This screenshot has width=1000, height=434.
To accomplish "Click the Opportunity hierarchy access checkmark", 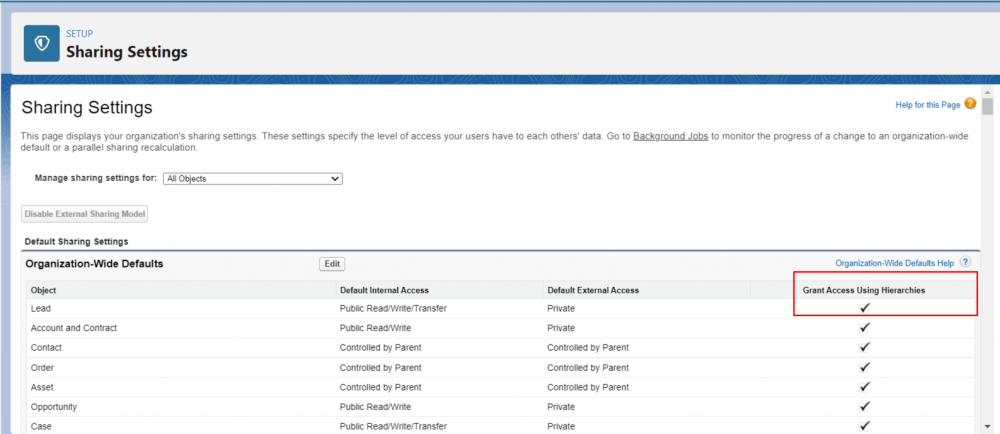I will click(x=865, y=407).
